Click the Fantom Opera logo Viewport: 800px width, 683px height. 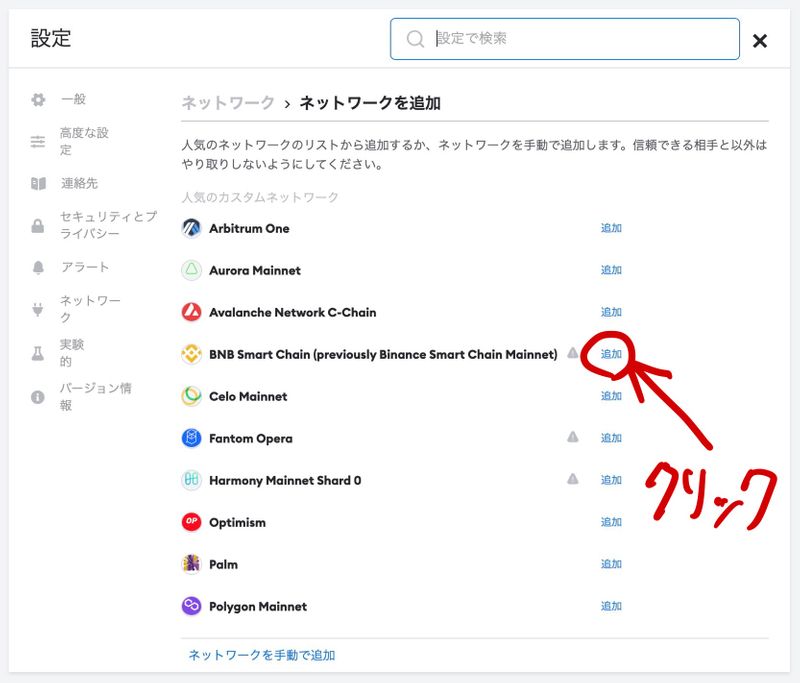(x=191, y=438)
